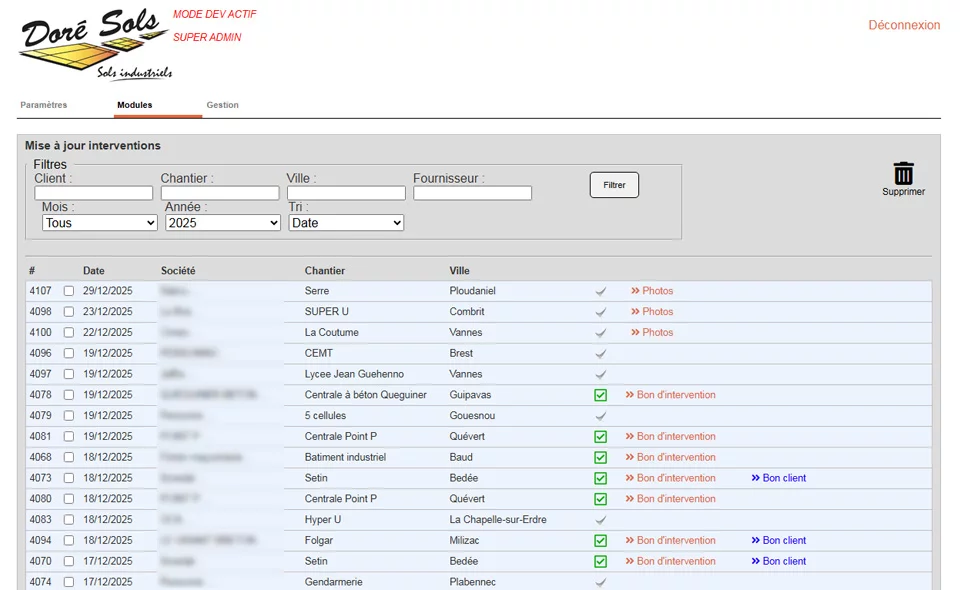Click the Déconnexion link
The width and height of the screenshot is (960, 590).
(904, 25)
